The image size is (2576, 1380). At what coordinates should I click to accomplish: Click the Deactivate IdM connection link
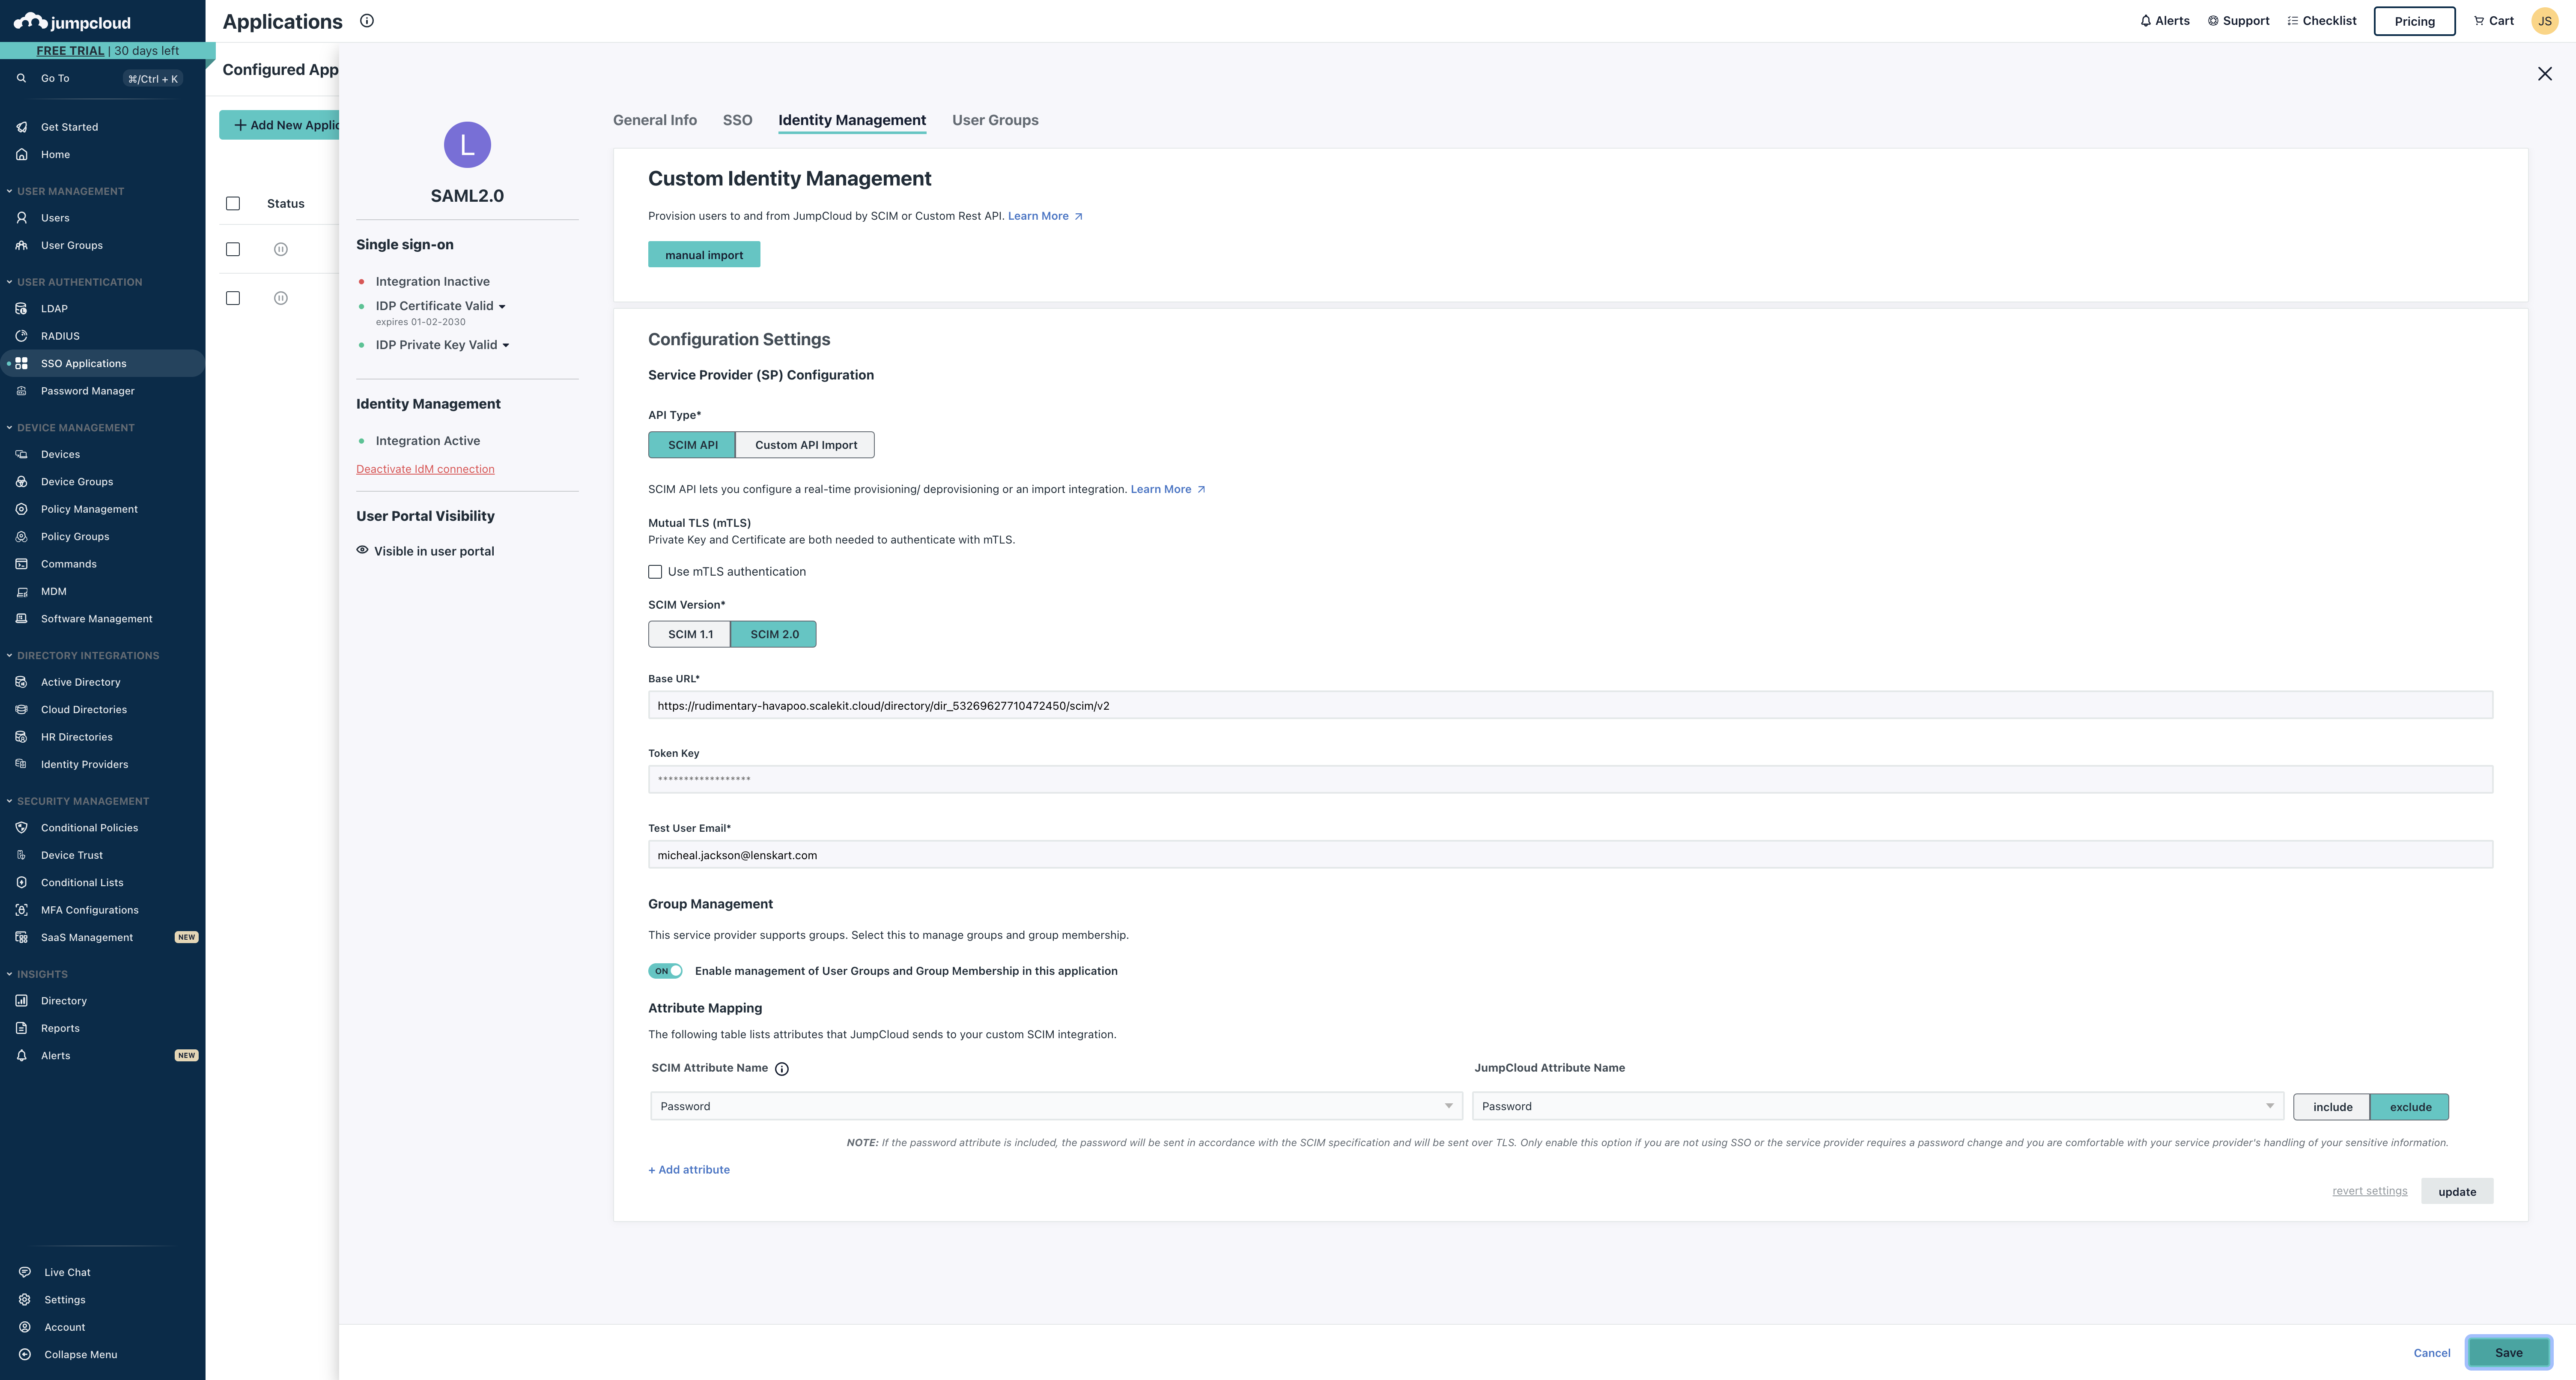coord(425,469)
